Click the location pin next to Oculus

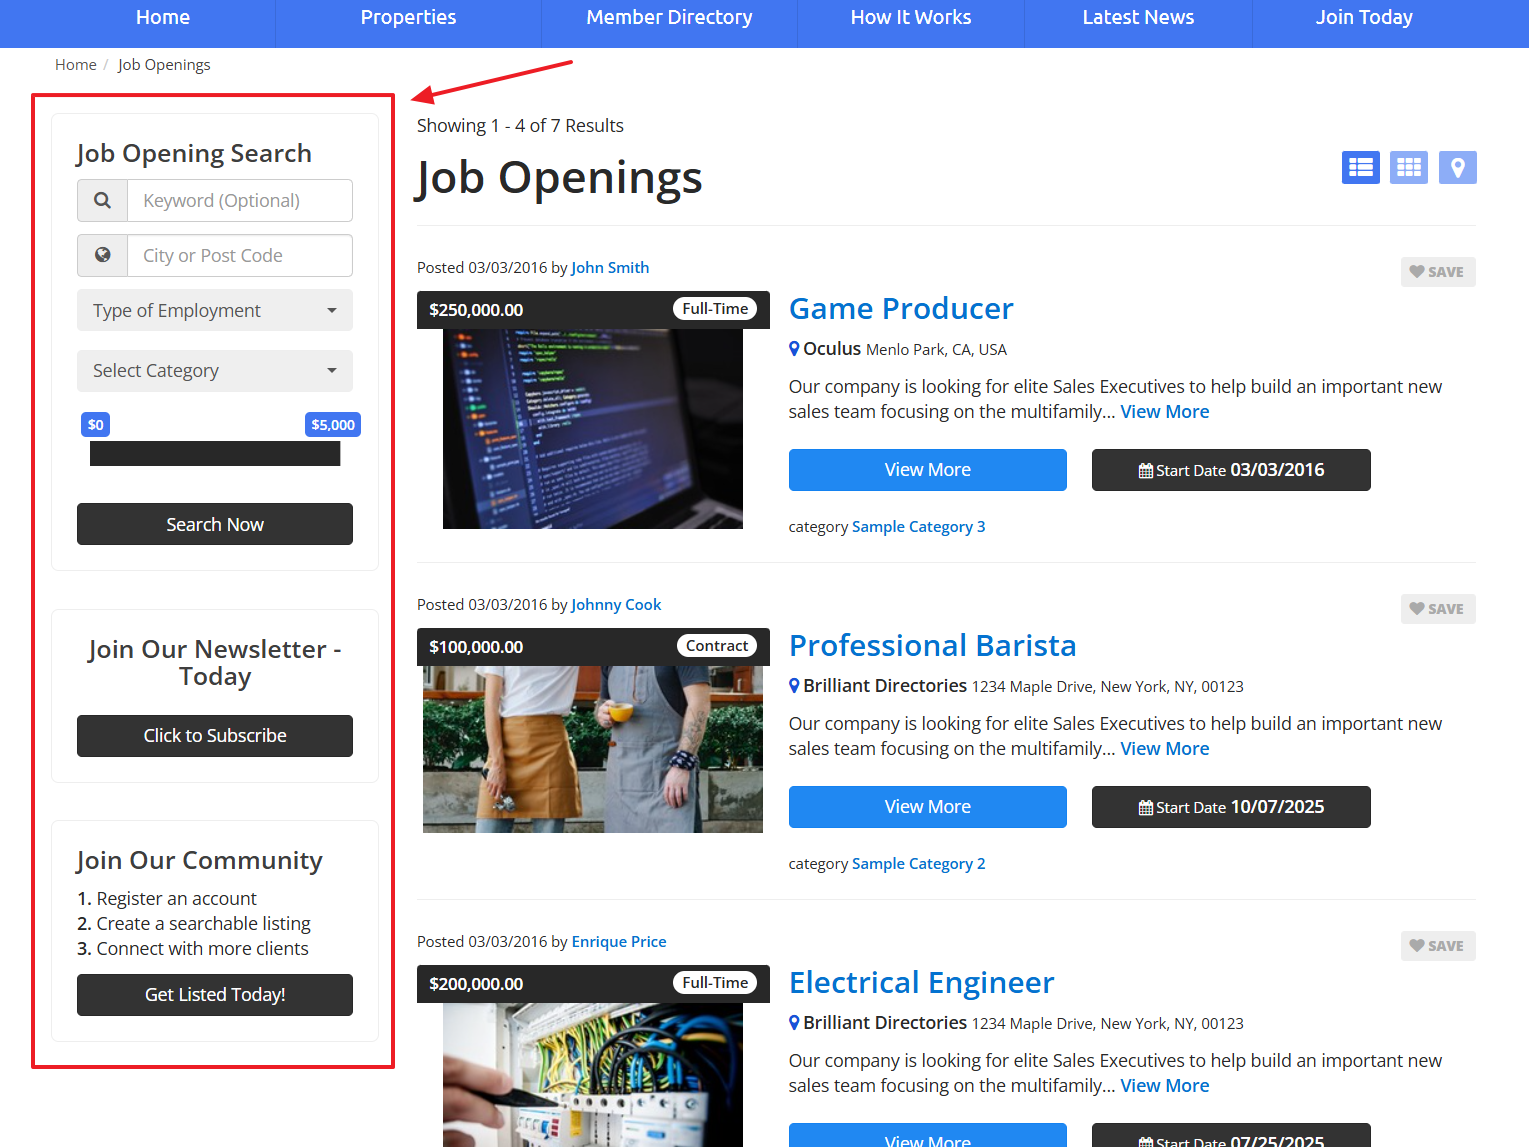pos(794,349)
